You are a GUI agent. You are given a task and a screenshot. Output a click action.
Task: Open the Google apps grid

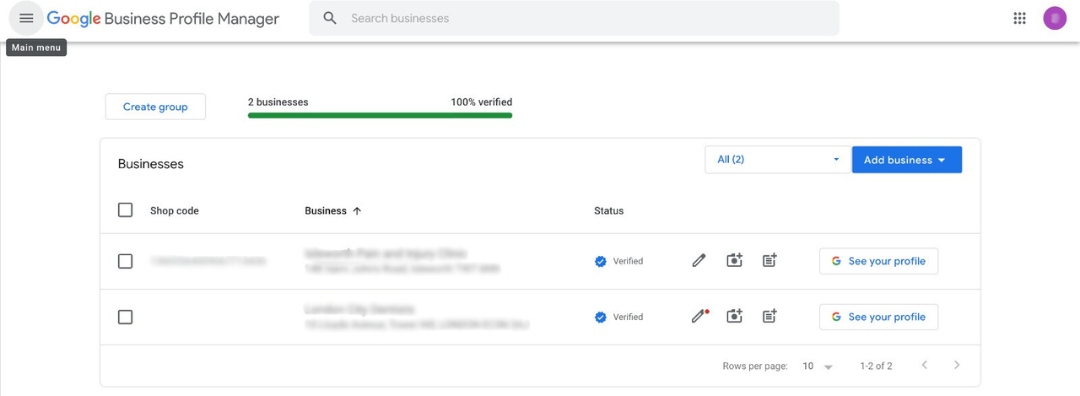pyautogui.click(x=1019, y=19)
